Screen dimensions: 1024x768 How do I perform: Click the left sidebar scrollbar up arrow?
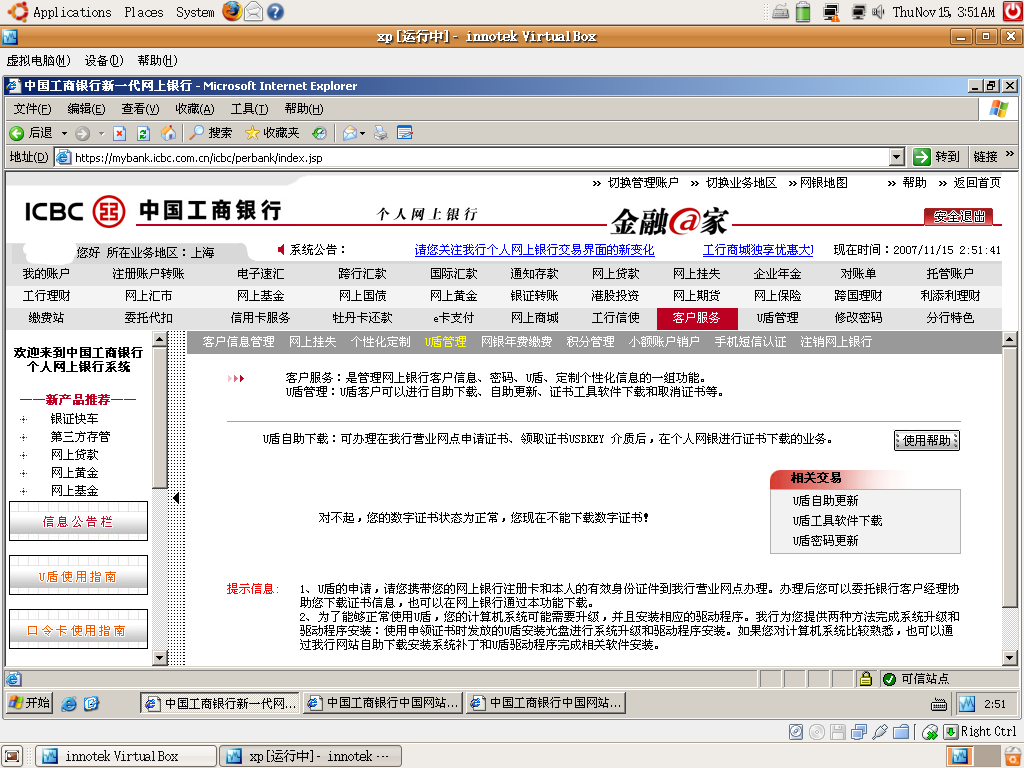(x=160, y=339)
